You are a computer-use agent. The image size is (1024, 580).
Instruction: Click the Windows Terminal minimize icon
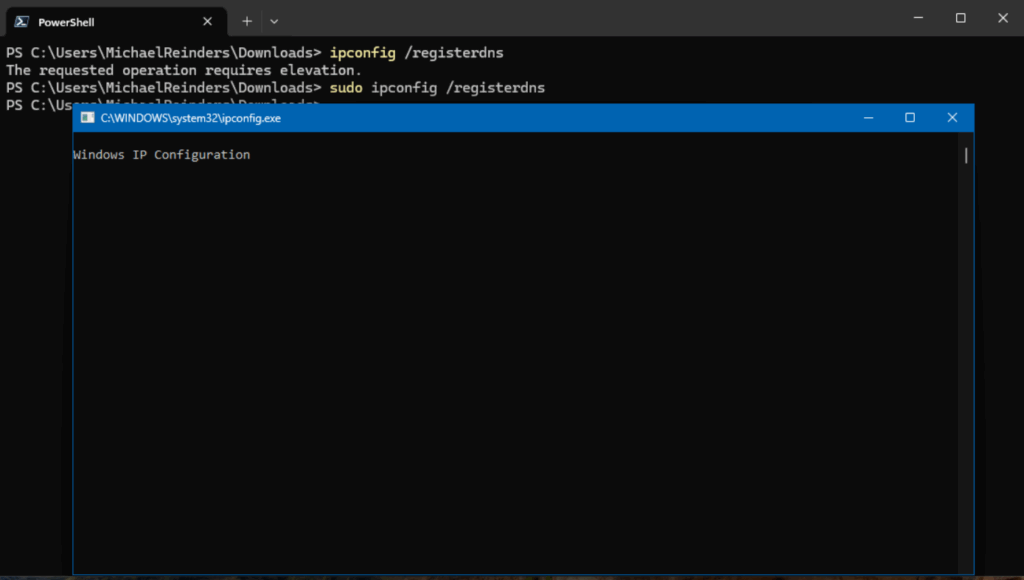tap(917, 17)
